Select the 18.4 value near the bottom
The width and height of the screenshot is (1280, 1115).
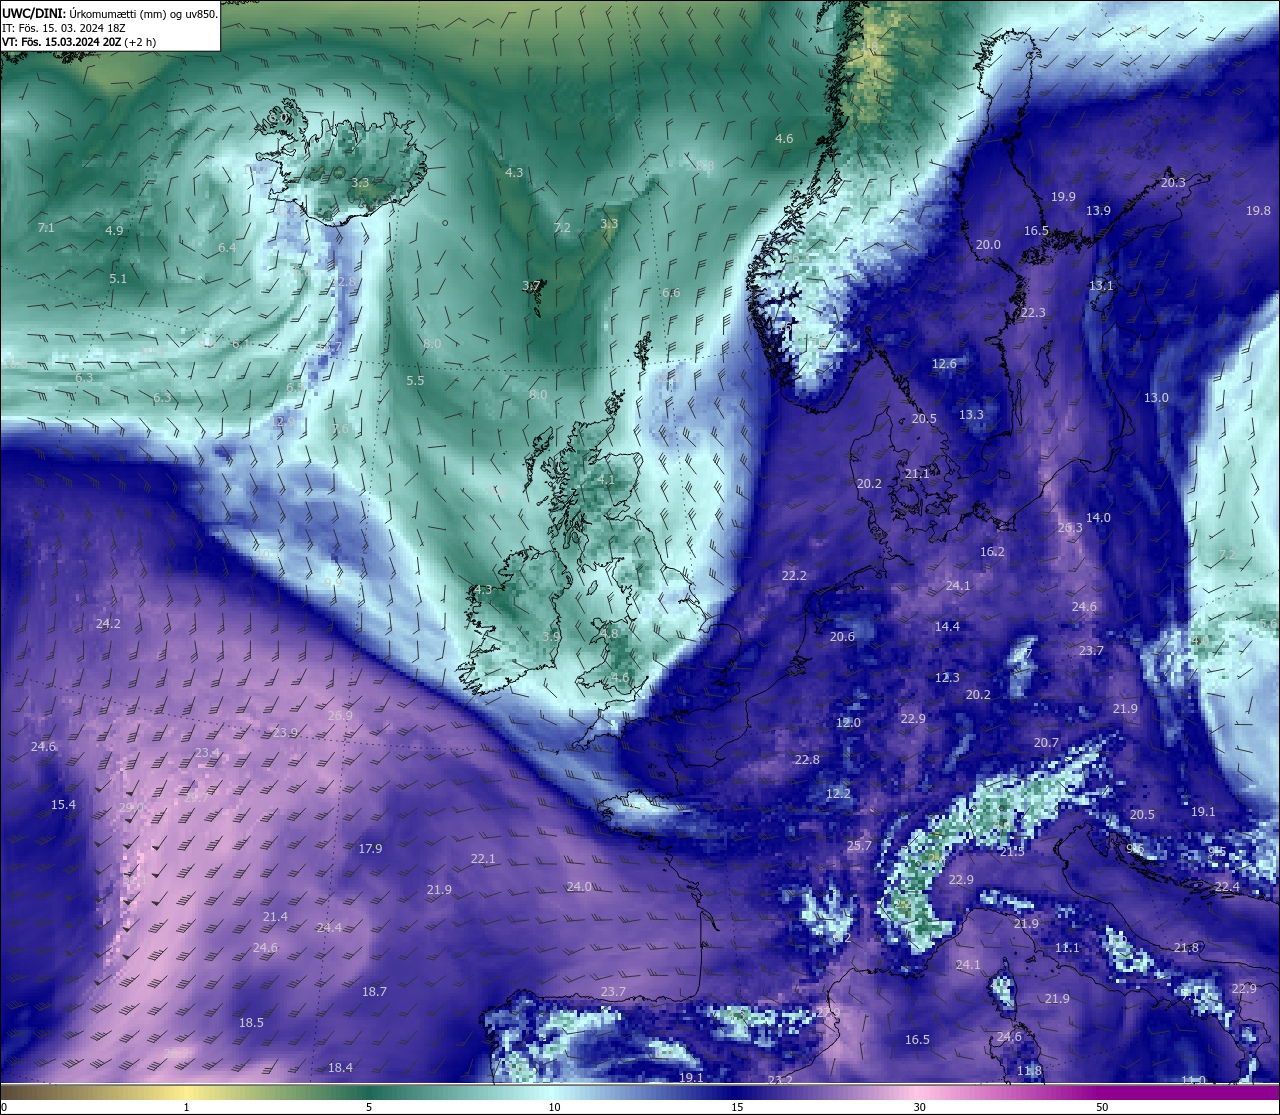pos(340,1067)
